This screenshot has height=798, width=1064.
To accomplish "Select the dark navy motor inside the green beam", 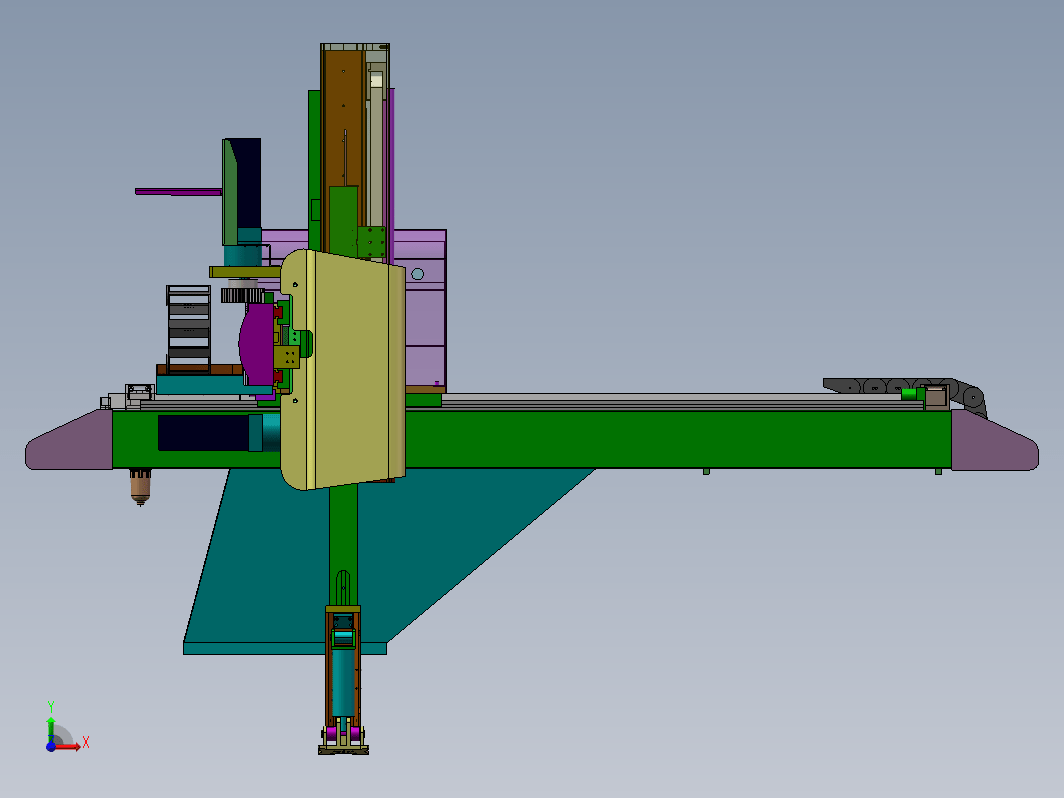I will (x=204, y=433).
